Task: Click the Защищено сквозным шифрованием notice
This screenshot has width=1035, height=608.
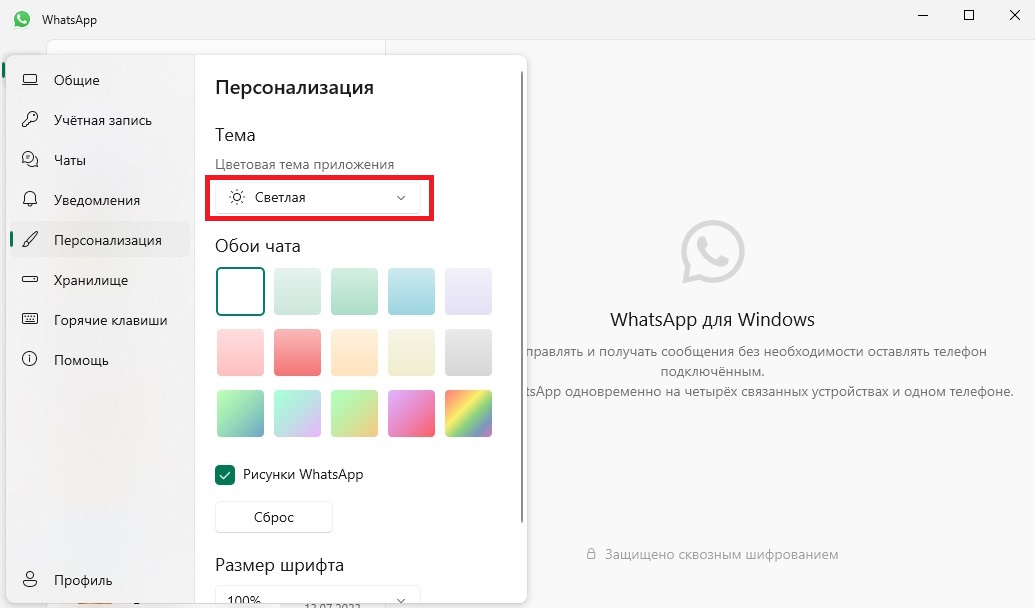Action: 721,555
